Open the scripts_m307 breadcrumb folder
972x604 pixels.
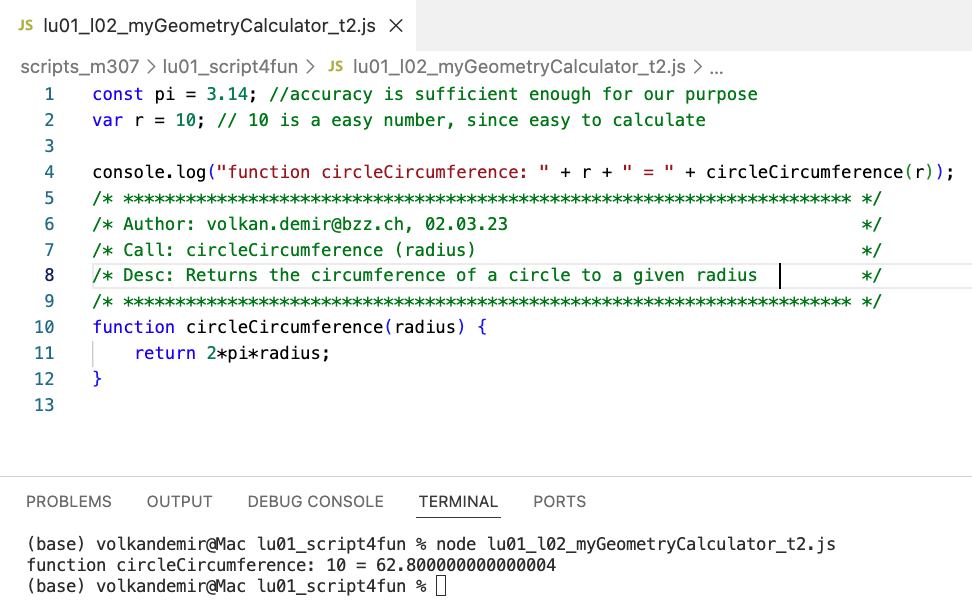(81, 67)
